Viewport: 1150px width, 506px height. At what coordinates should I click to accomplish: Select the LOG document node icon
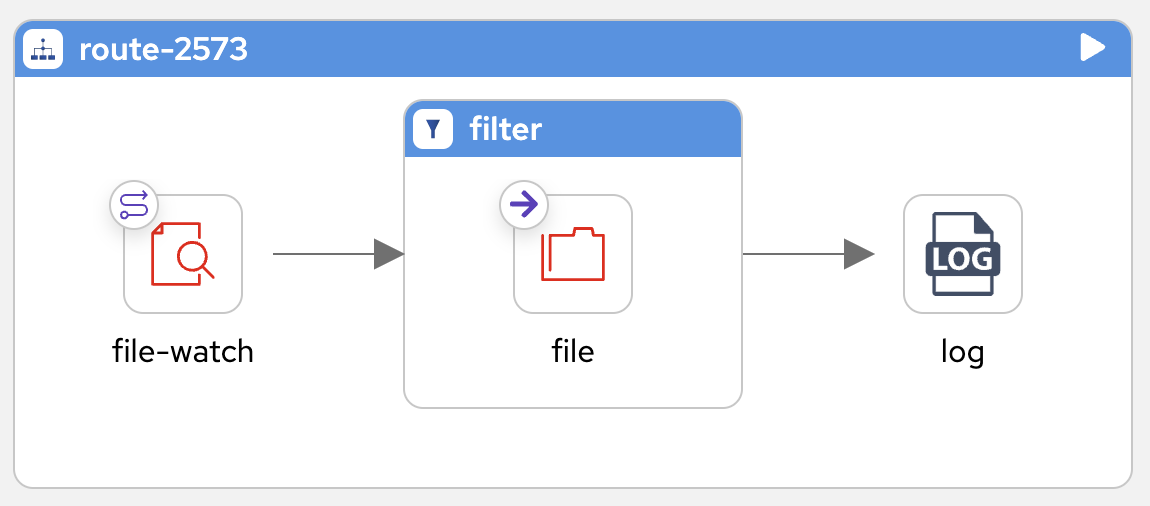962,254
